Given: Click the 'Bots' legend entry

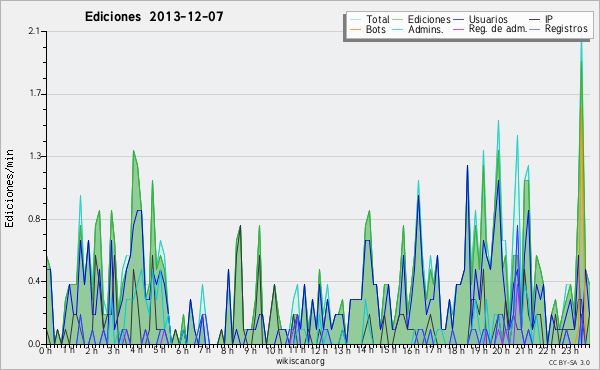Looking at the screenshot, I should (368, 29).
